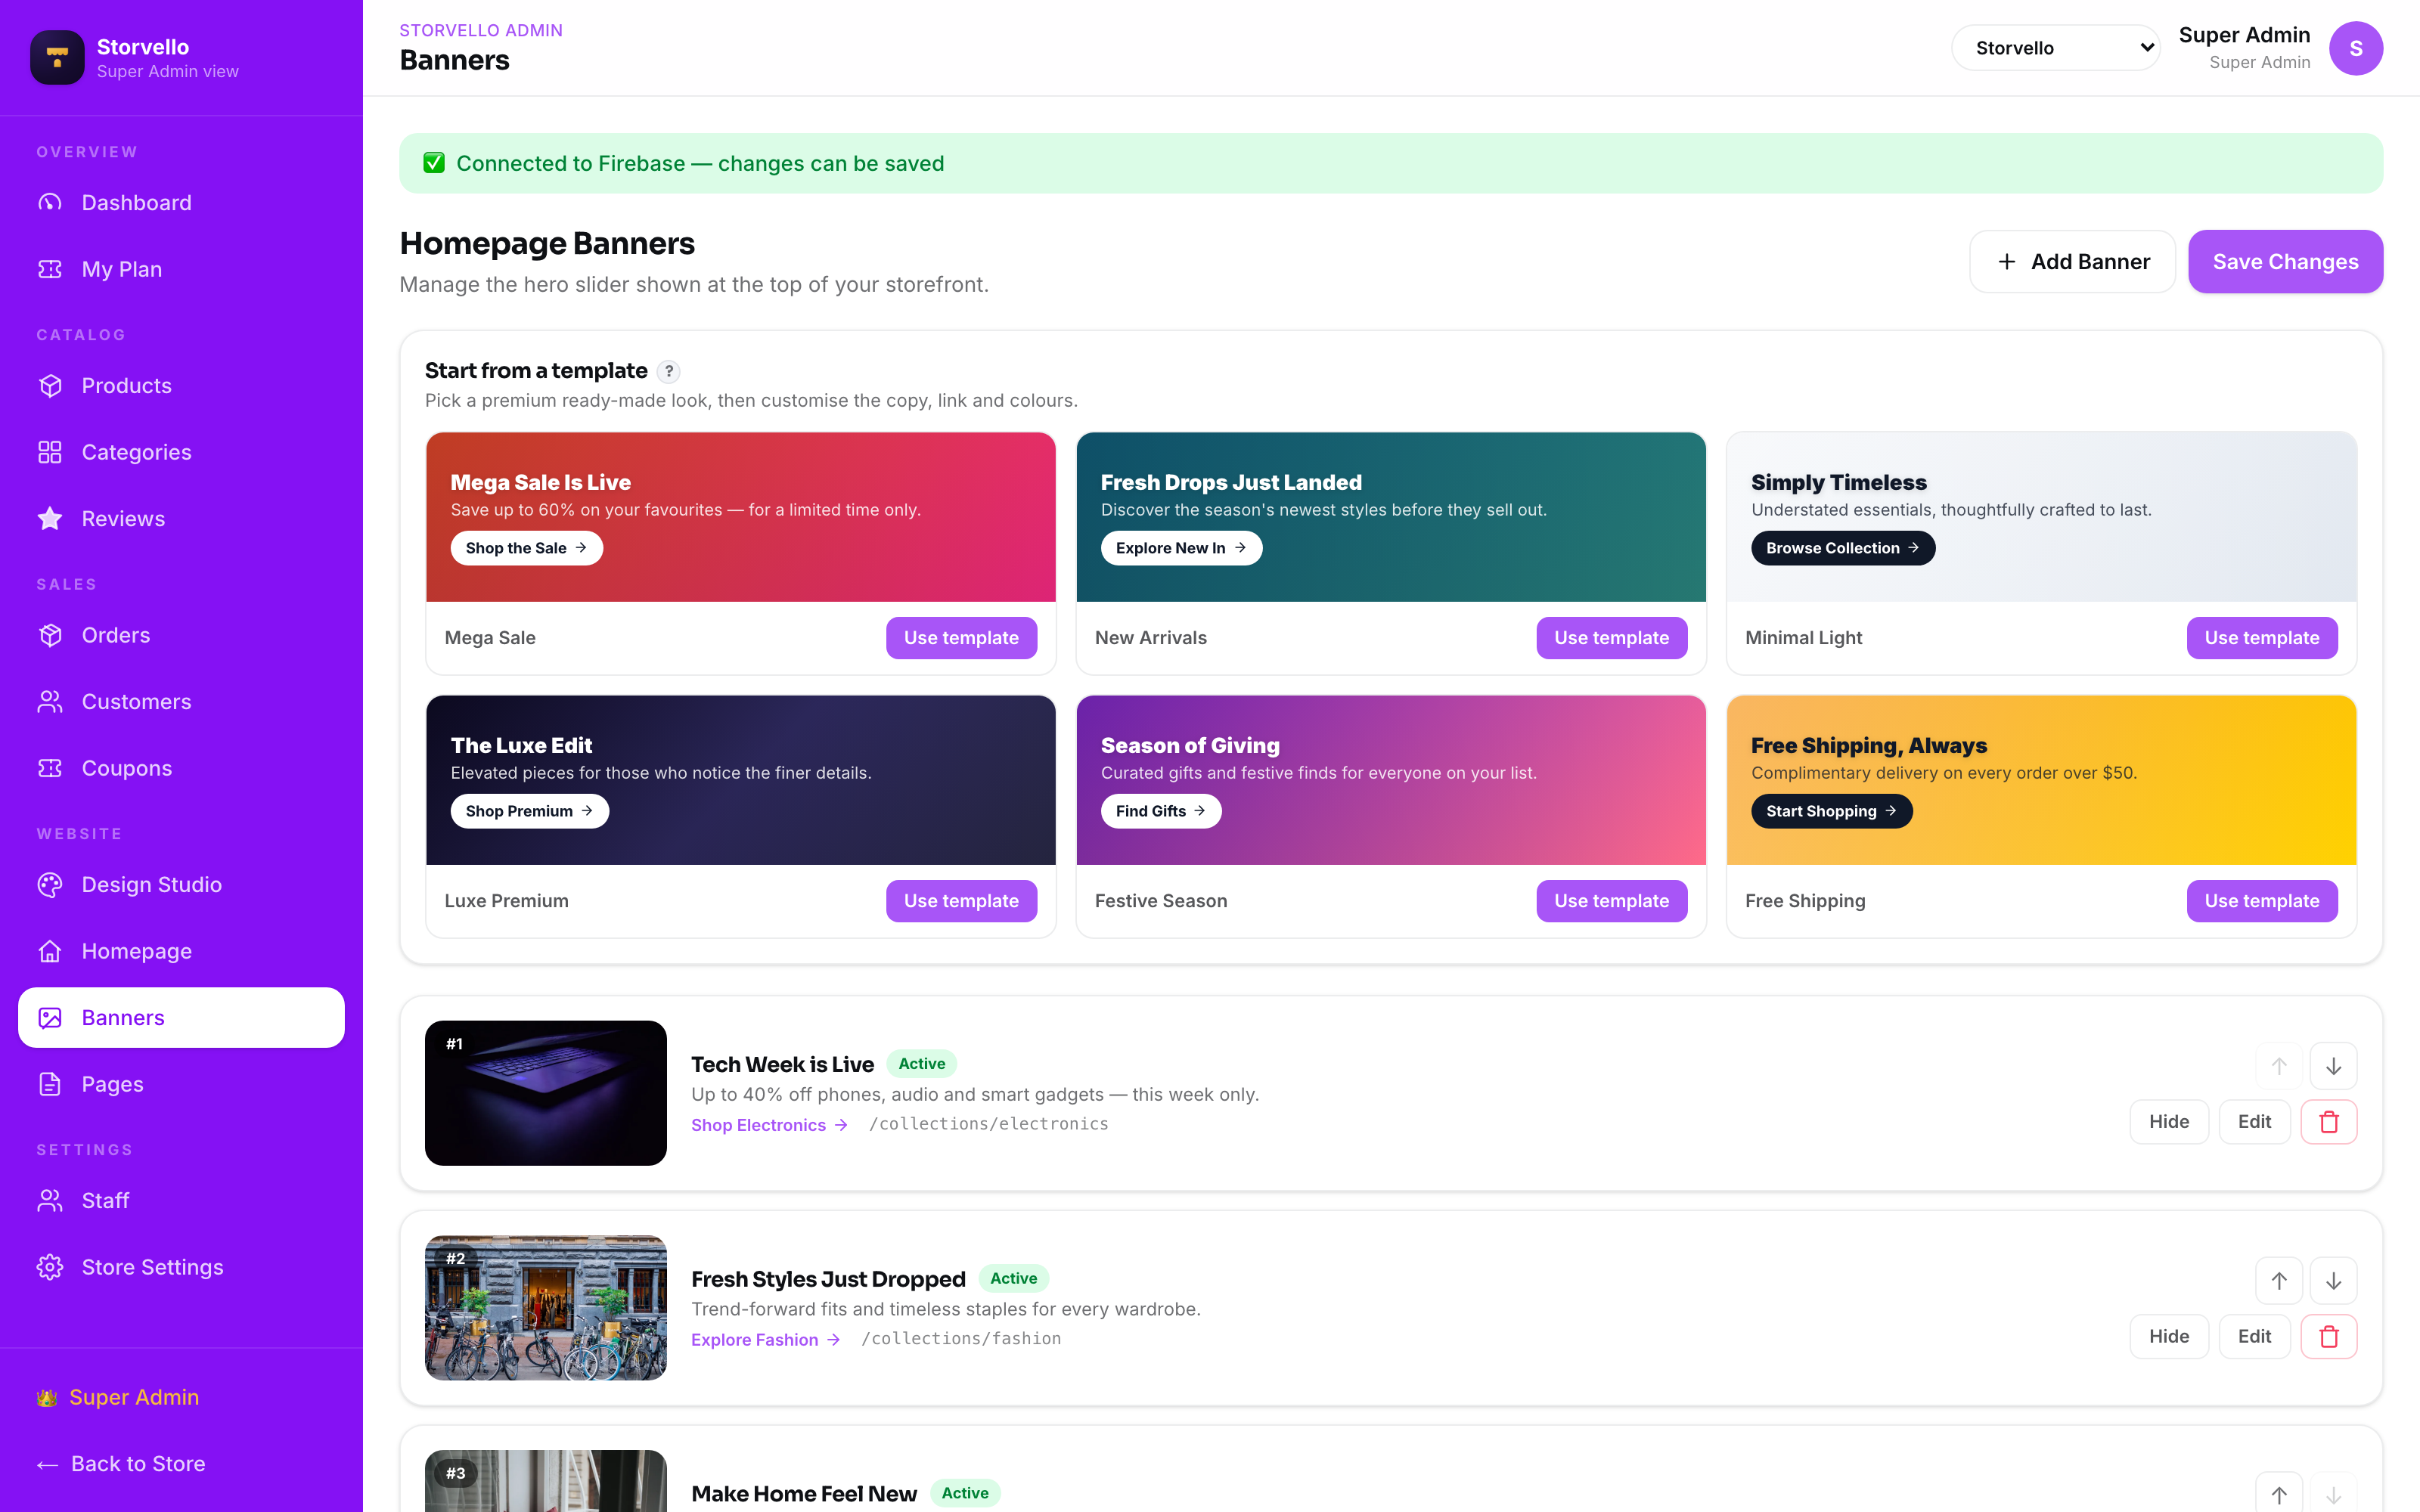Use the Minimal Light template
Screen dimensions: 2420x1512
[2261, 638]
